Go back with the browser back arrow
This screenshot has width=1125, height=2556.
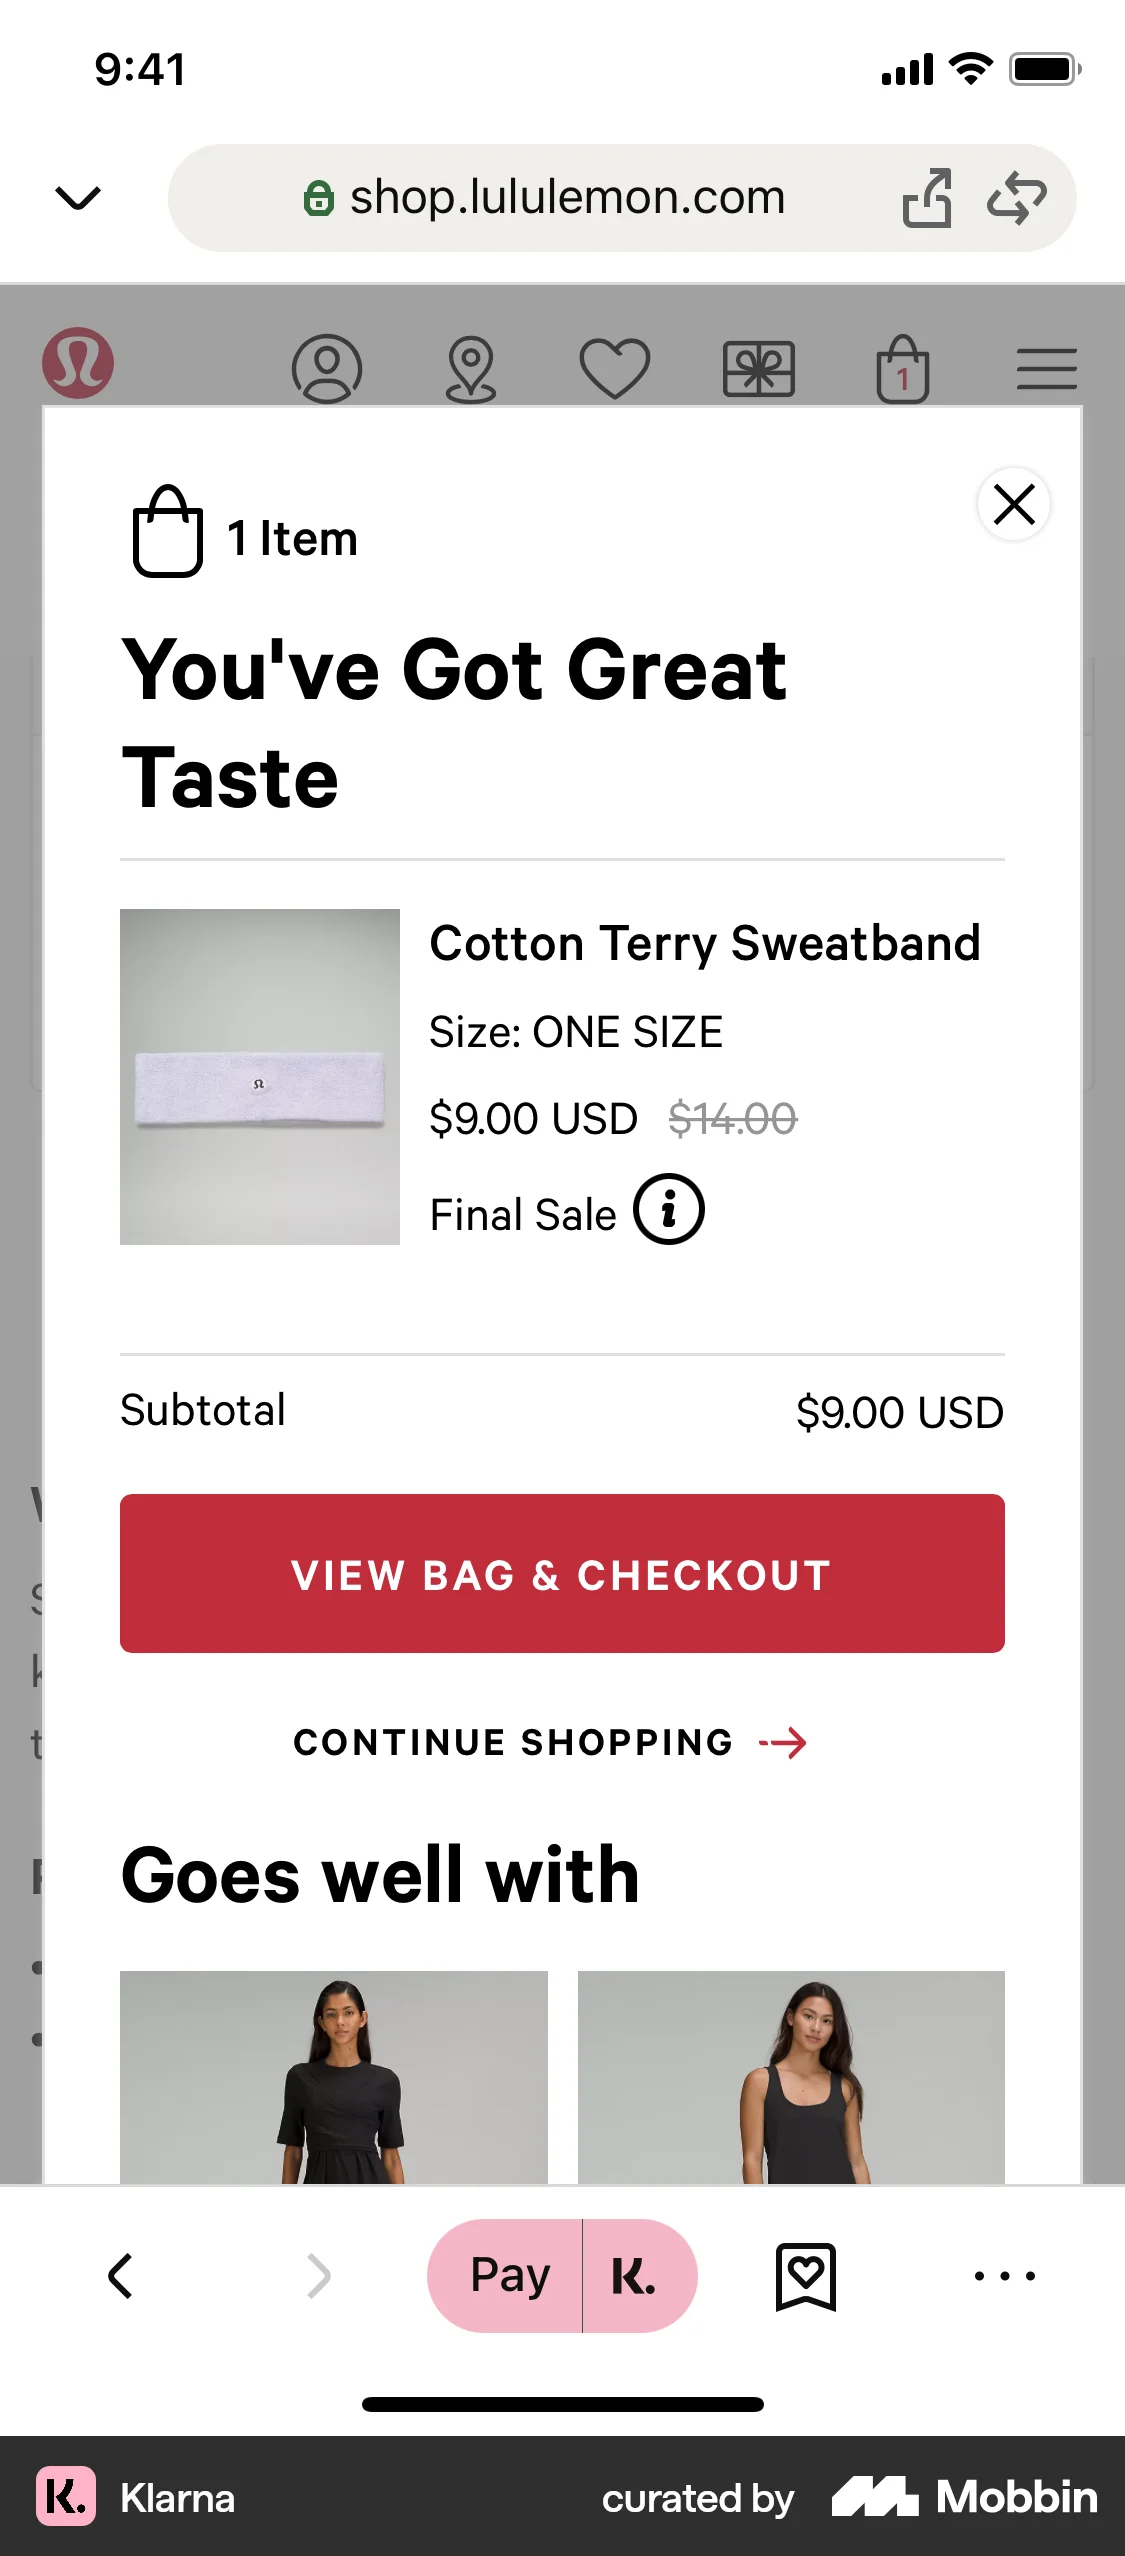point(121,2276)
